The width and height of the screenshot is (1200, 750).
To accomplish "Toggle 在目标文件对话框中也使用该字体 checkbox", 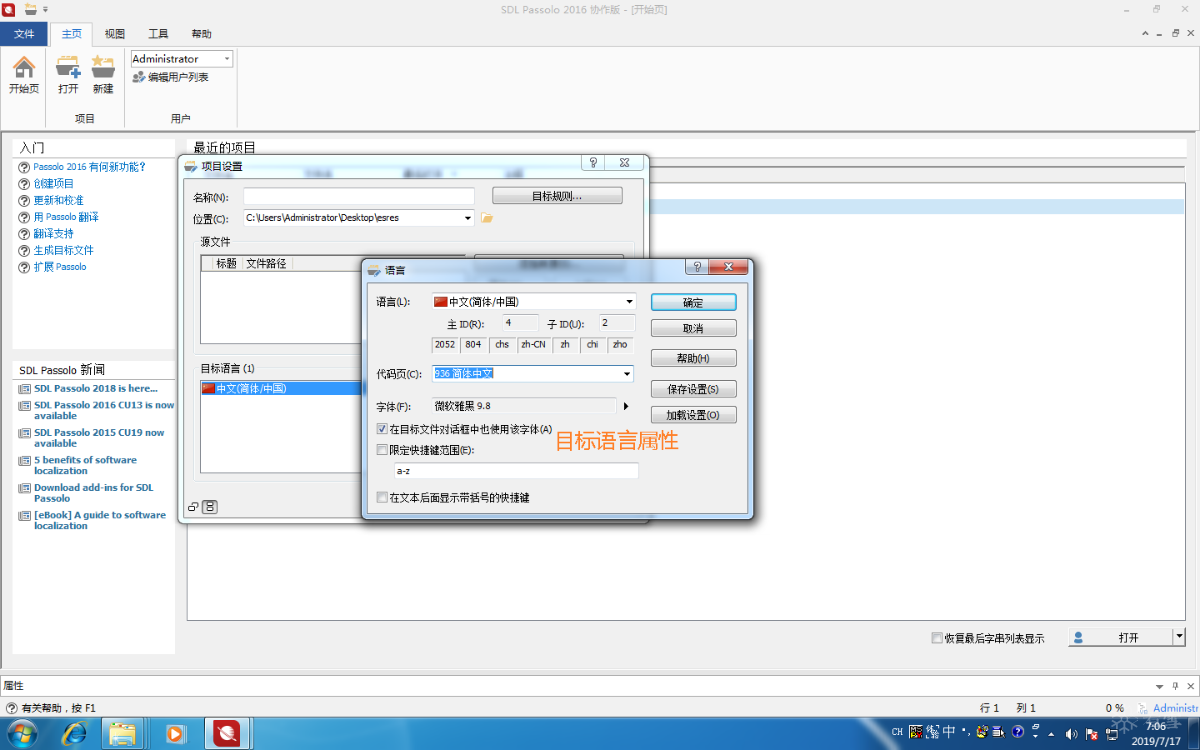I will [382, 429].
